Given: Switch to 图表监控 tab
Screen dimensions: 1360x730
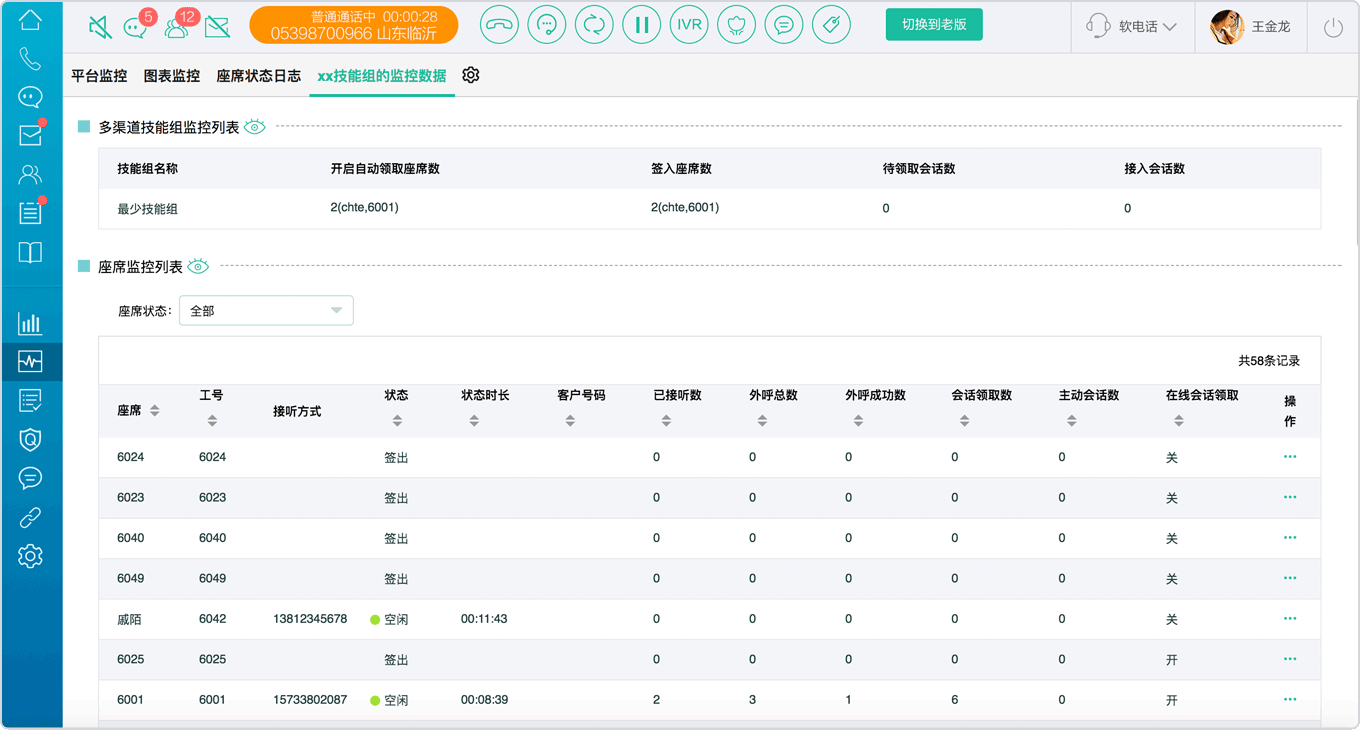Looking at the screenshot, I should click(x=172, y=76).
